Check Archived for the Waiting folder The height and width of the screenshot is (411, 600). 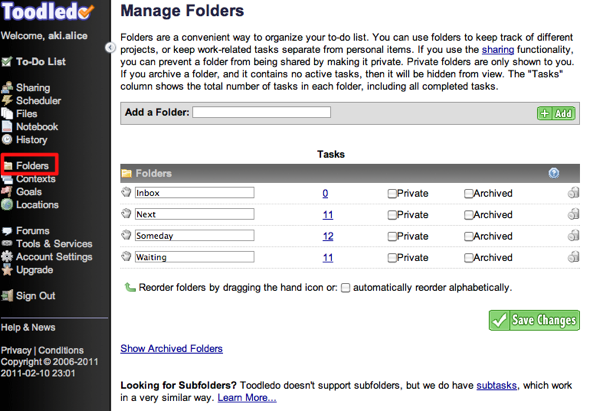coord(468,258)
